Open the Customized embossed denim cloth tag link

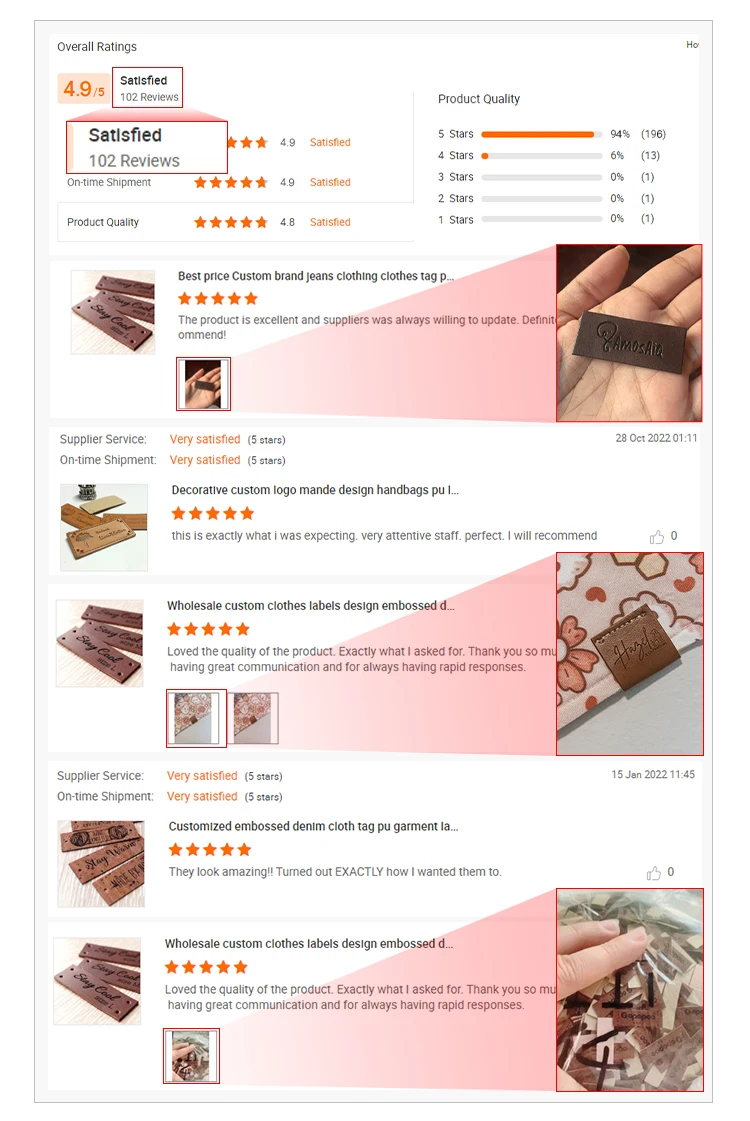coord(313,826)
